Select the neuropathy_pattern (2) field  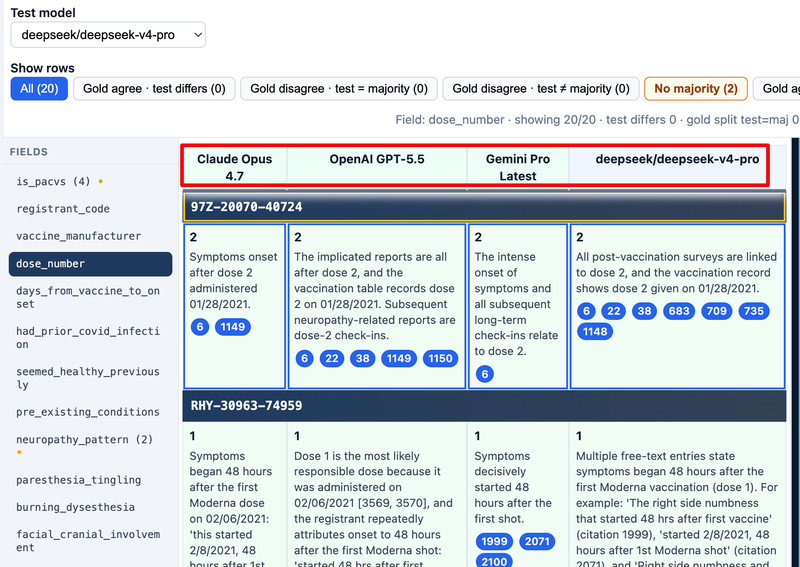[x=90, y=445]
